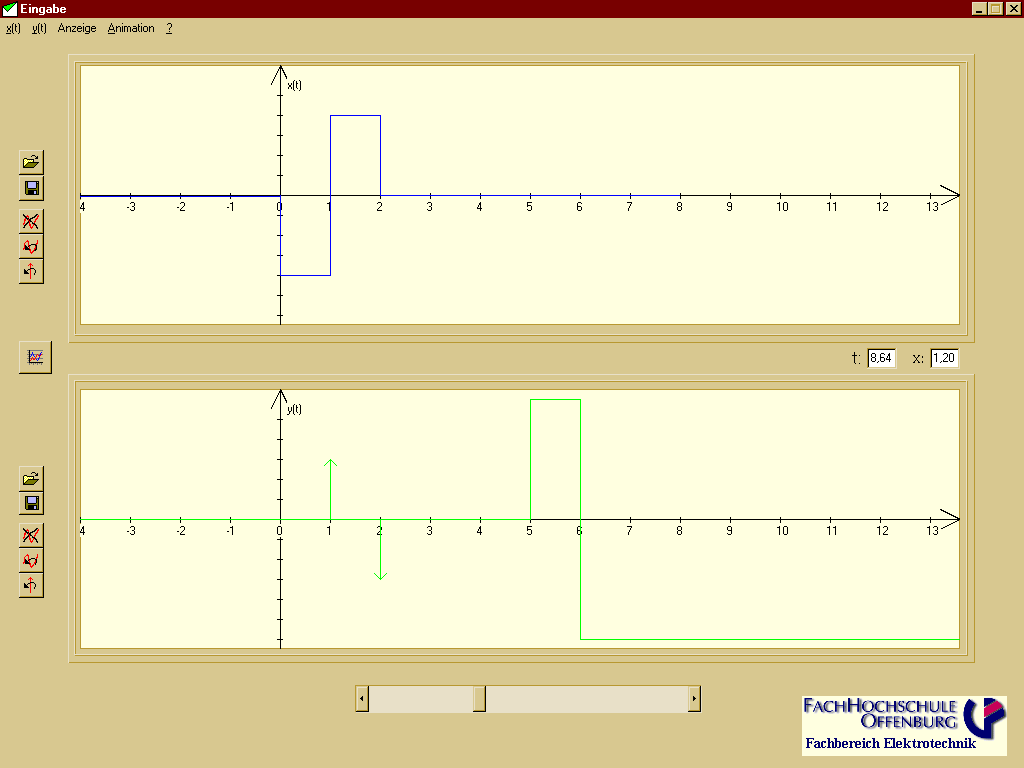Click the horizontal scrollbar thumb
This screenshot has width=1024, height=768.
click(479, 699)
